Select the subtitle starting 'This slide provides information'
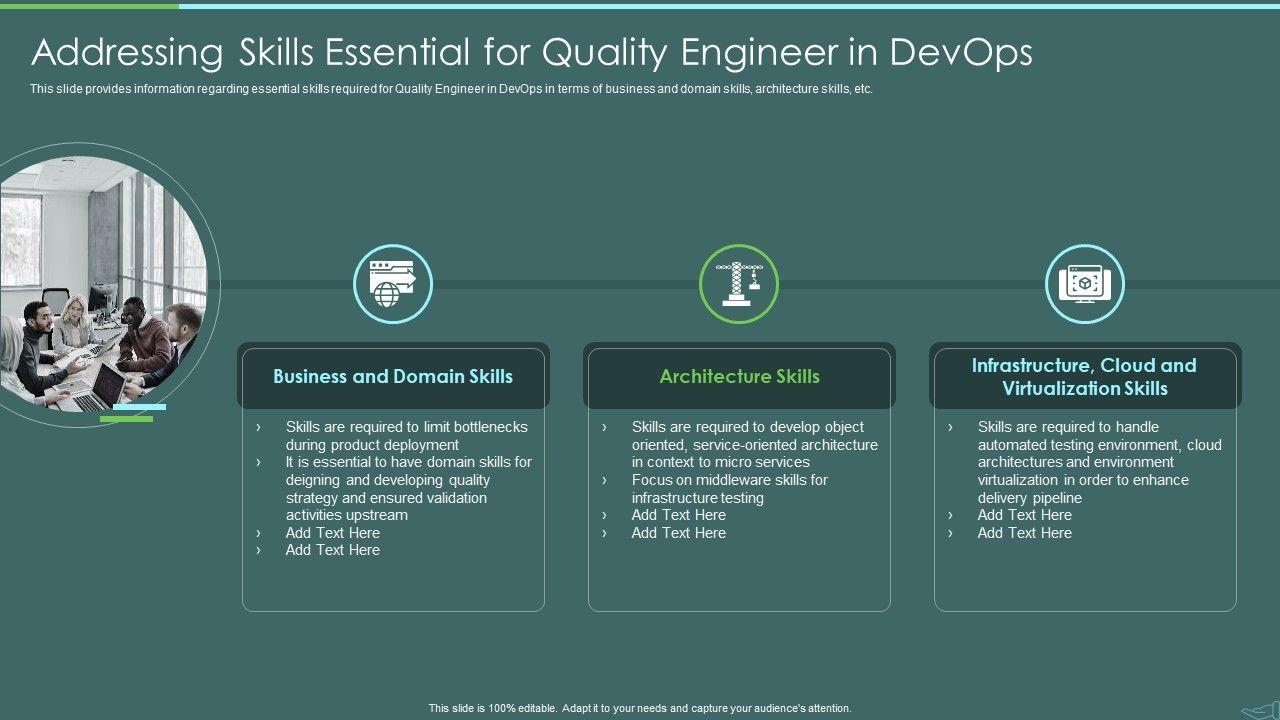The height and width of the screenshot is (720, 1280). point(451,89)
